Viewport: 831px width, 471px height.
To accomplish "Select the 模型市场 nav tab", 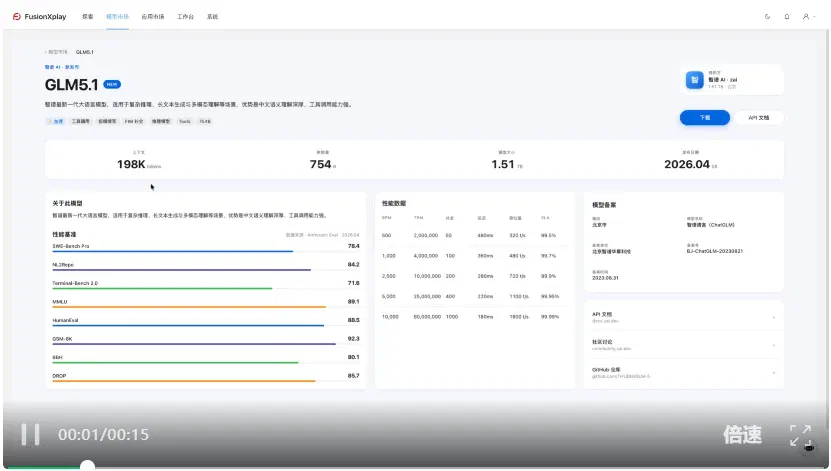I will pos(117,17).
